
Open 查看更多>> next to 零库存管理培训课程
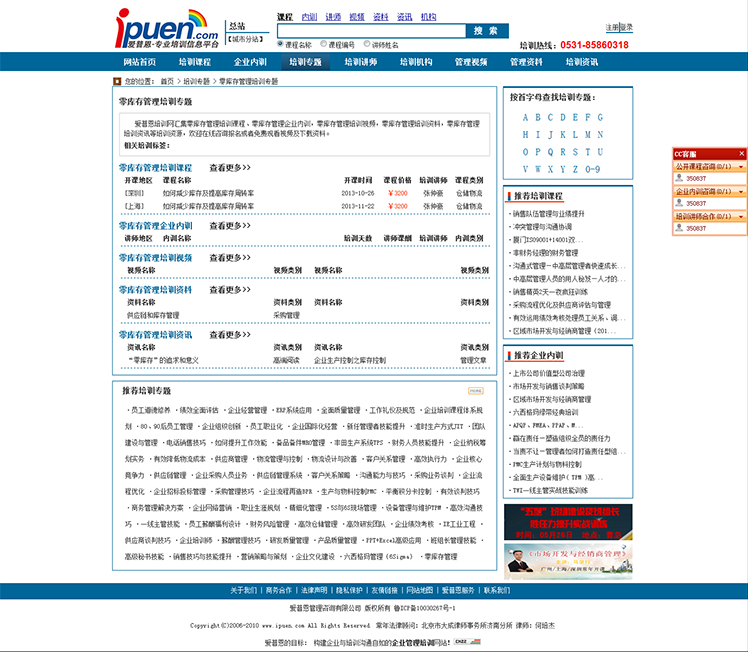230,168
